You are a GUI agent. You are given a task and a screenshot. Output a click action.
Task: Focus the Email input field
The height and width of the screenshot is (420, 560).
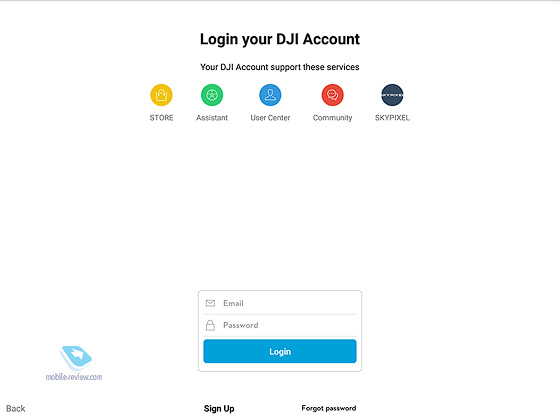pos(280,303)
